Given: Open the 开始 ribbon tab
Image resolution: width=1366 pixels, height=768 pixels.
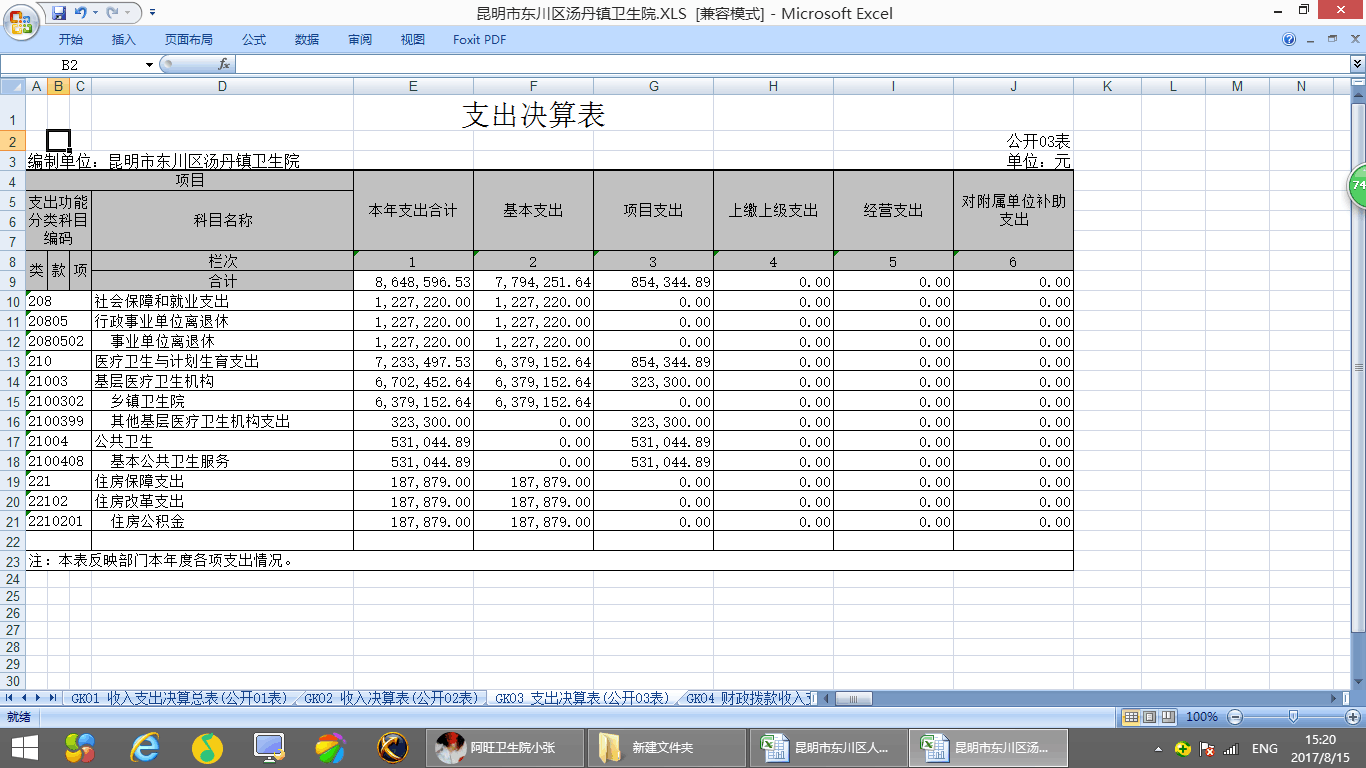Looking at the screenshot, I should [x=71, y=40].
